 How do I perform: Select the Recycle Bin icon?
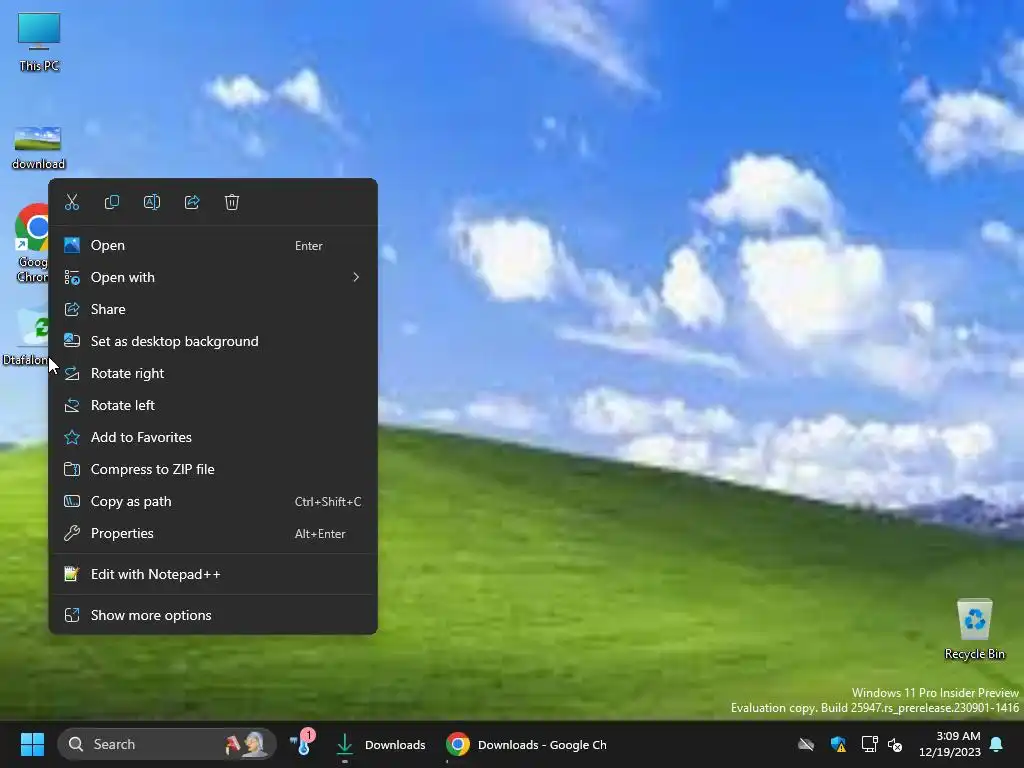point(974,629)
